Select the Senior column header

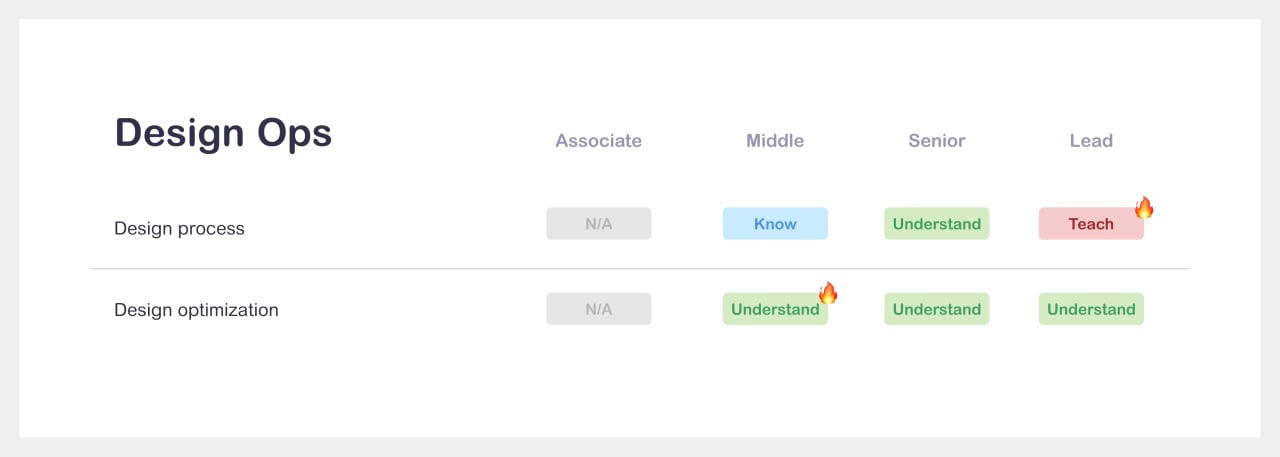pos(937,141)
